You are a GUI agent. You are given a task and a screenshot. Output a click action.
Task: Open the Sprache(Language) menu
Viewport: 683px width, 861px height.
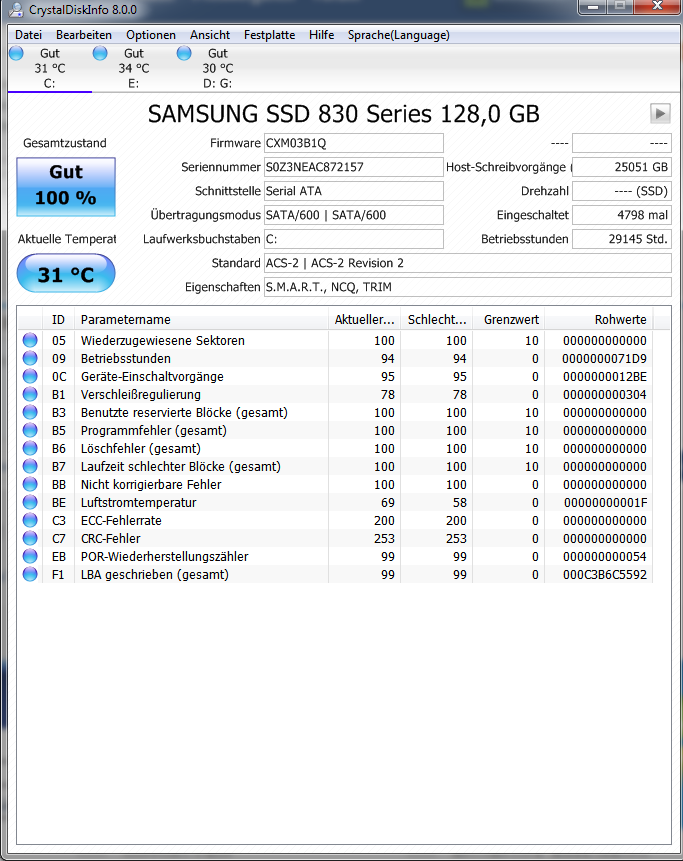pos(399,35)
